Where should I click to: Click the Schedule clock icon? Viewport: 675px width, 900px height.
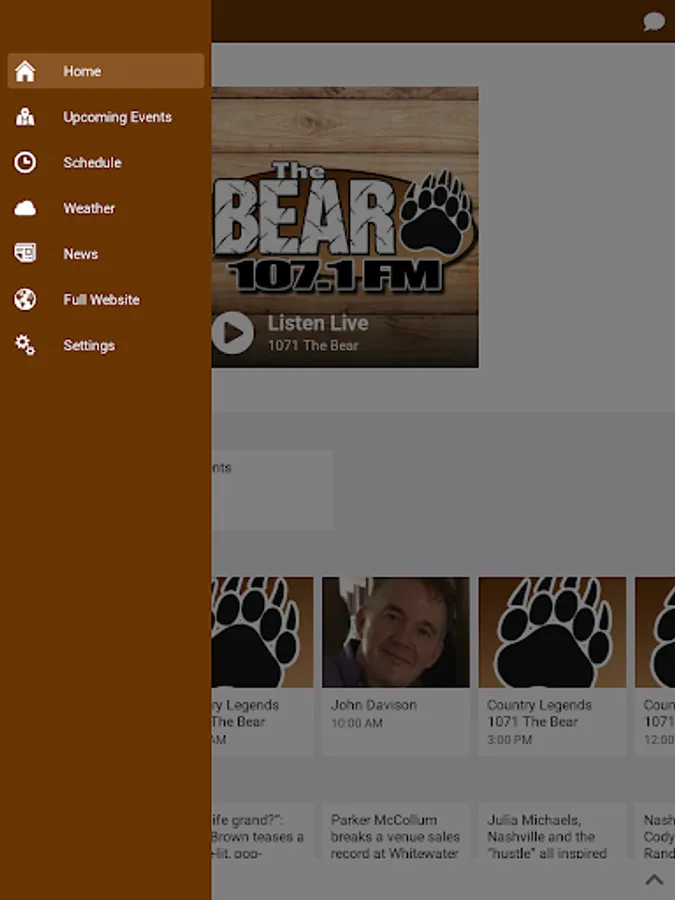(25, 163)
